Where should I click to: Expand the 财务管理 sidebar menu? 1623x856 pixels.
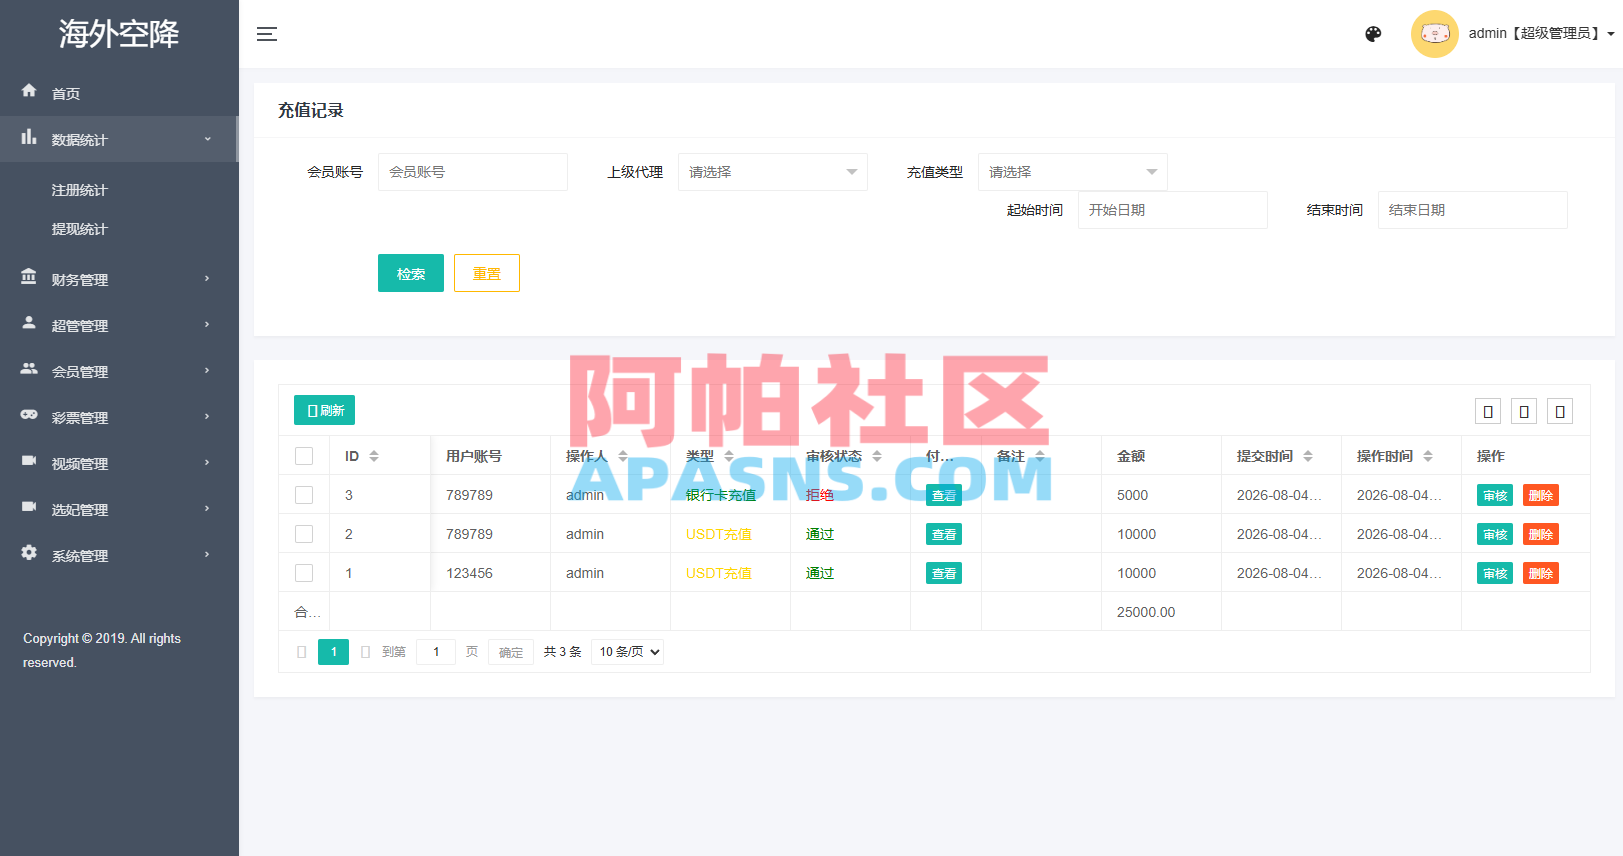119,279
